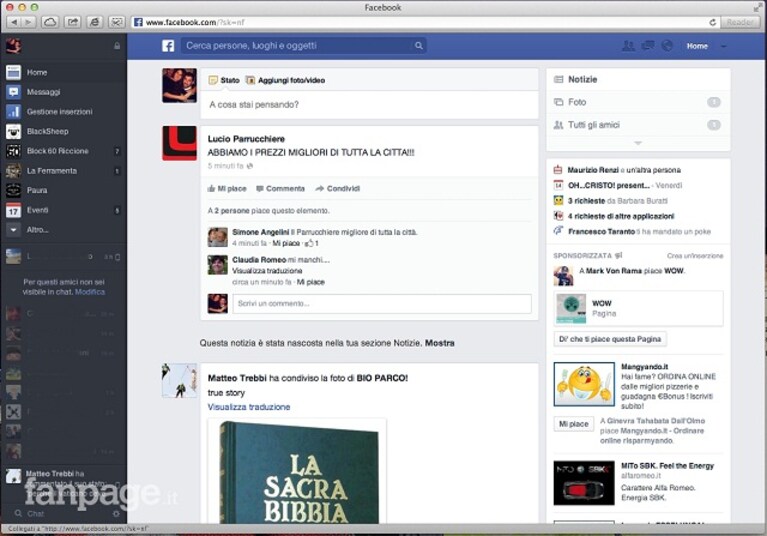Screen dimensions: 767x536
Task: Click the Lucio Parrucchiere red logo thumbnail
Action: tap(180, 143)
